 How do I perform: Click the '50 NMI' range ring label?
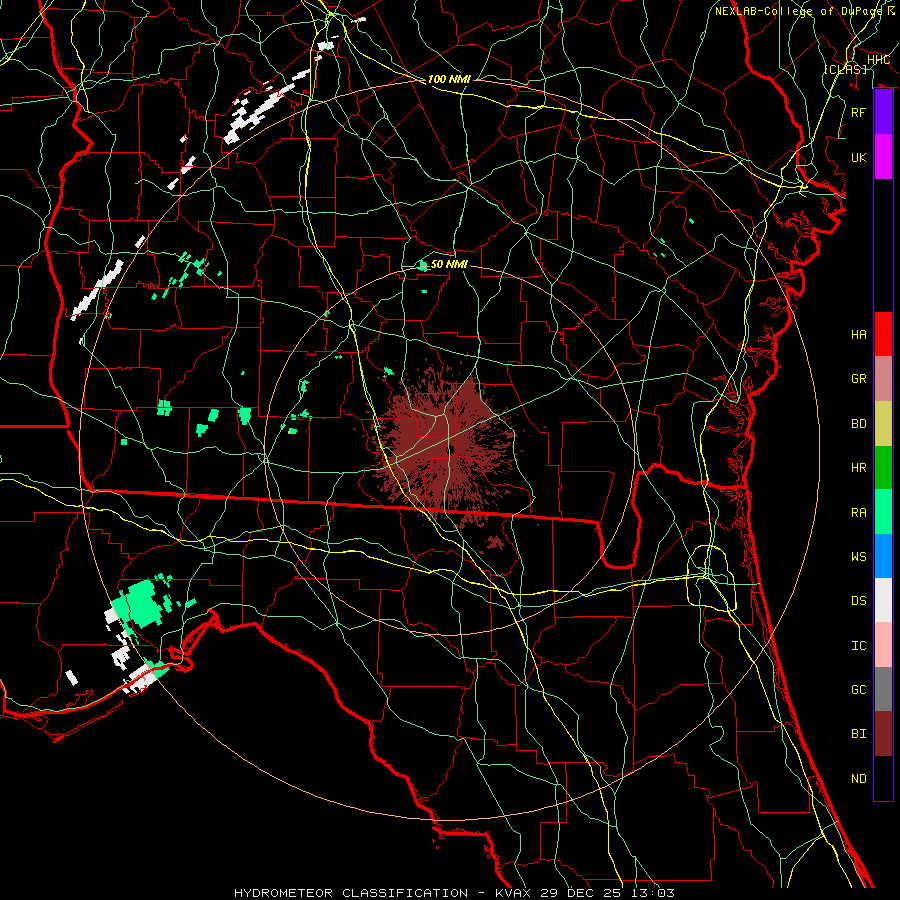coord(449,264)
